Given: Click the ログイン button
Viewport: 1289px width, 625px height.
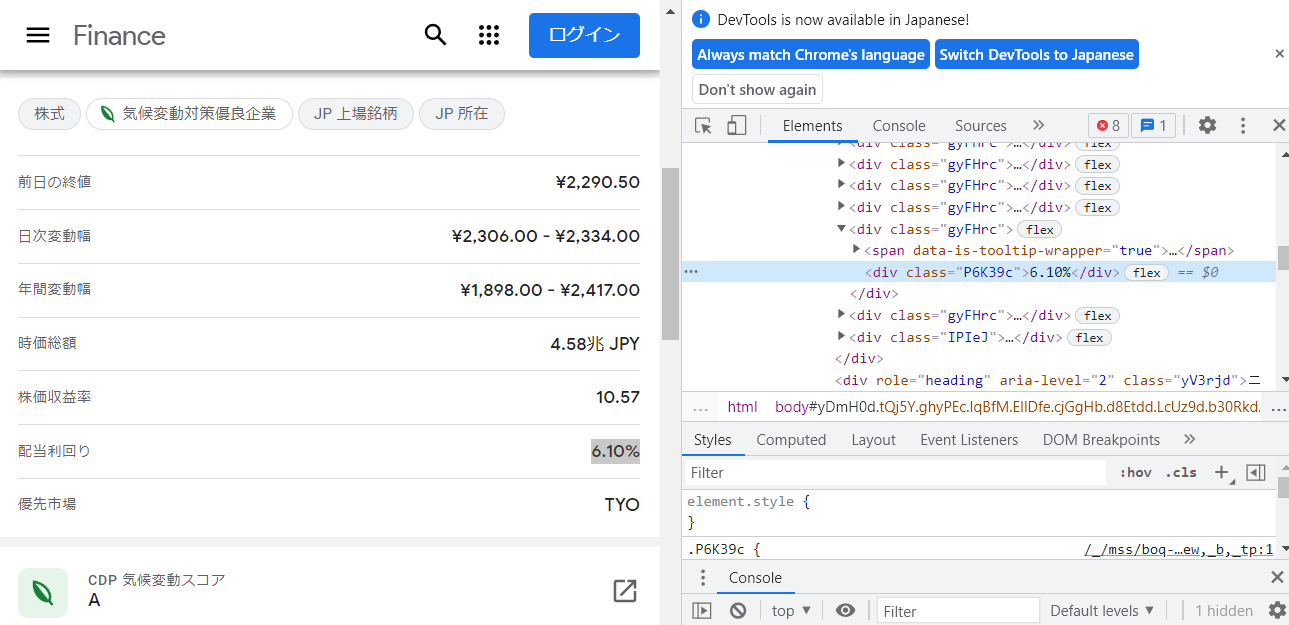Looking at the screenshot, I should point(584,35).
